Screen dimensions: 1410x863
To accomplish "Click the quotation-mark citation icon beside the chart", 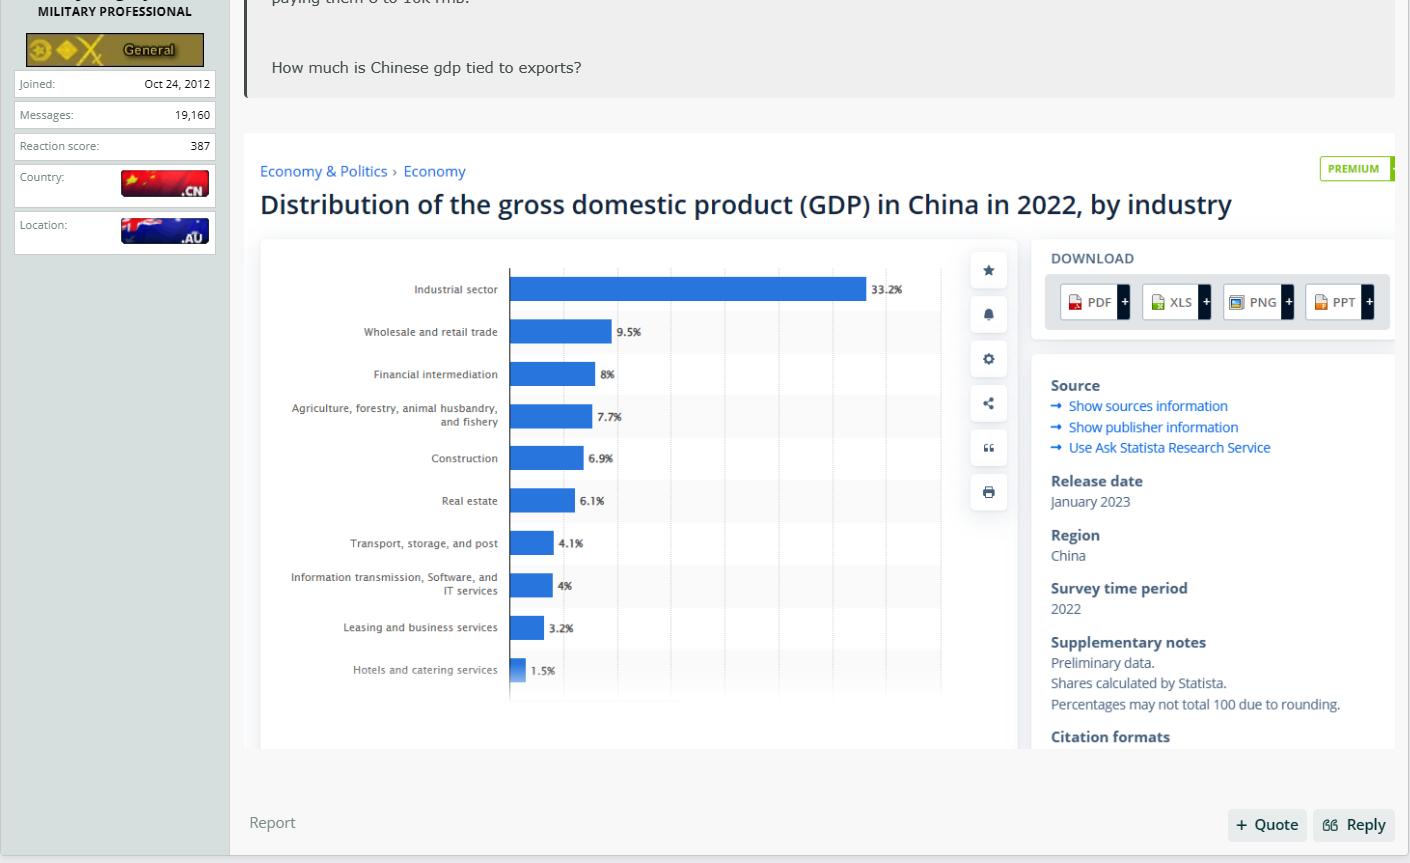I will [988, 448].
